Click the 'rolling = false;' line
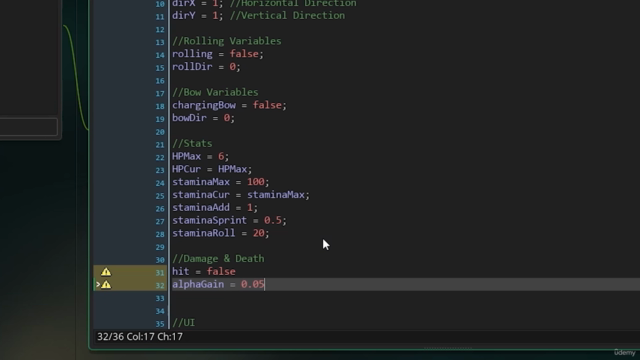Screen dimensions: 640x360 (218, 54)
